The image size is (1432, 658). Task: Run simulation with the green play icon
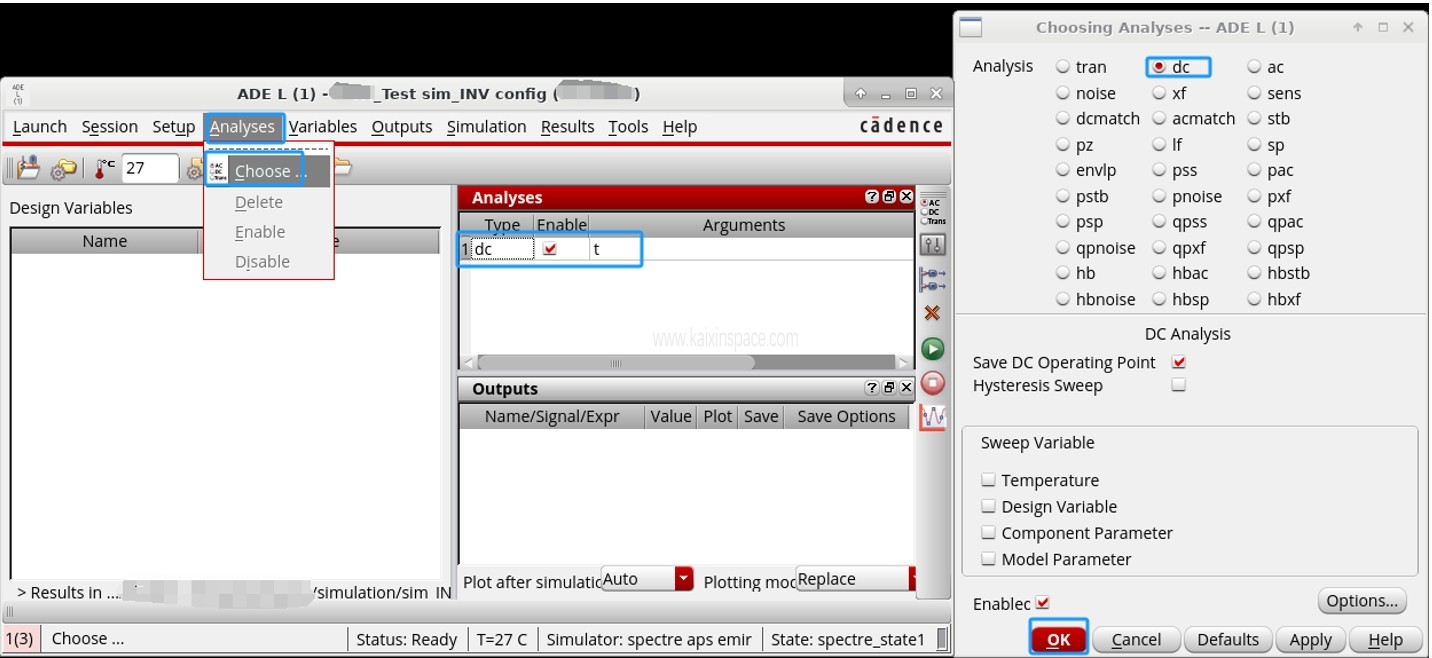pyautogui.click(x=932, y=349)
